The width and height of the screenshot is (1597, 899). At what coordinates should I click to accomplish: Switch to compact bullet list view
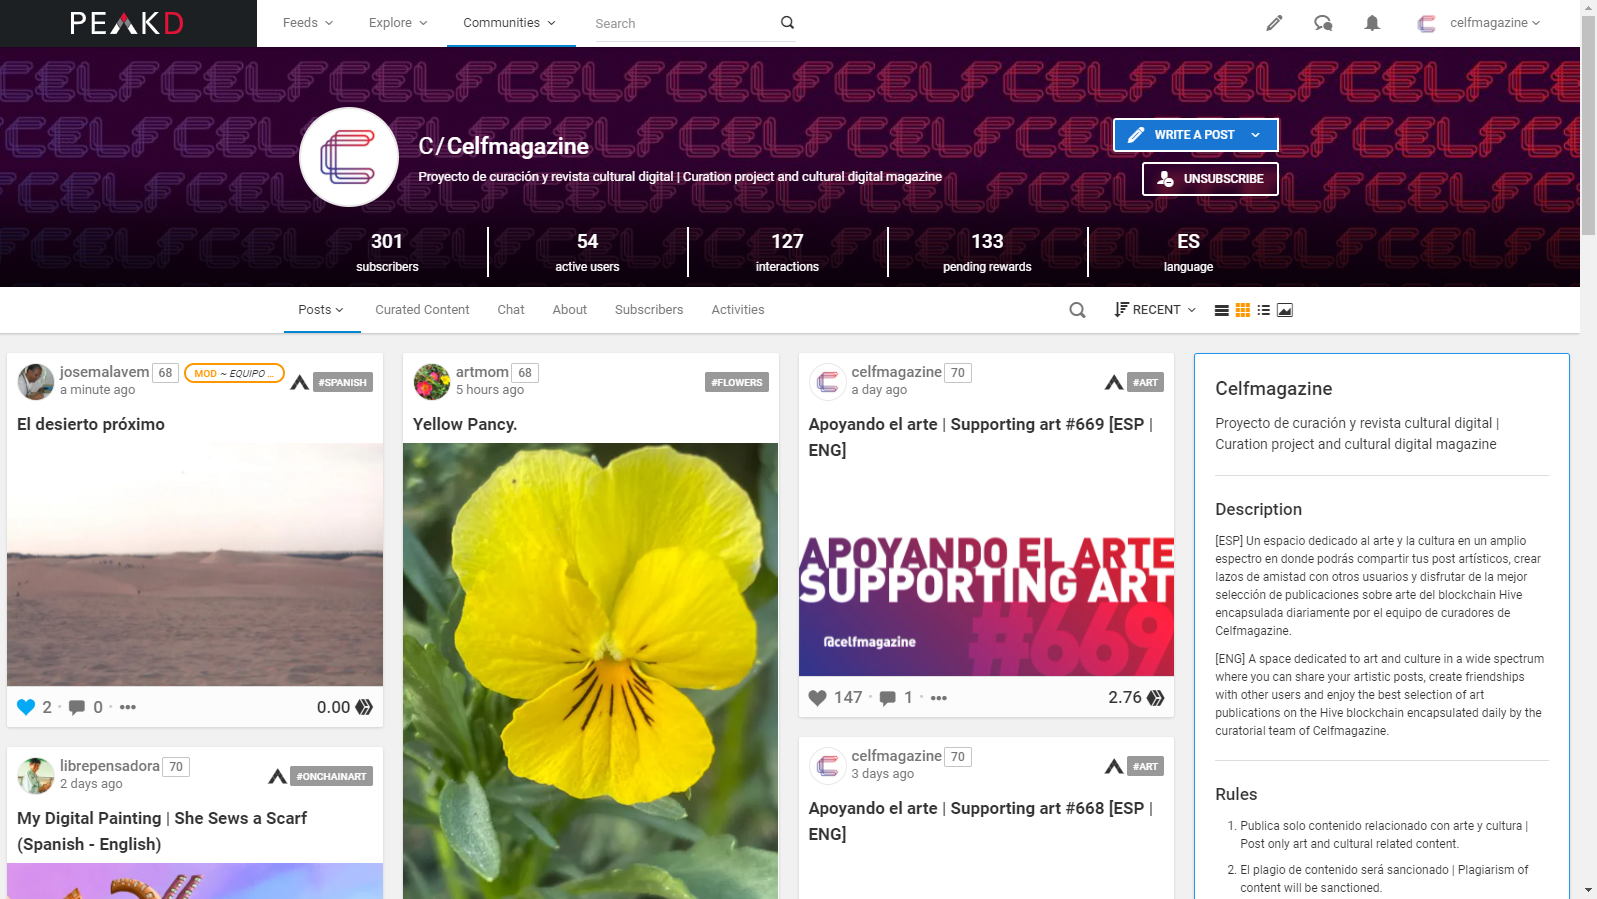[x=1263, y=310]
